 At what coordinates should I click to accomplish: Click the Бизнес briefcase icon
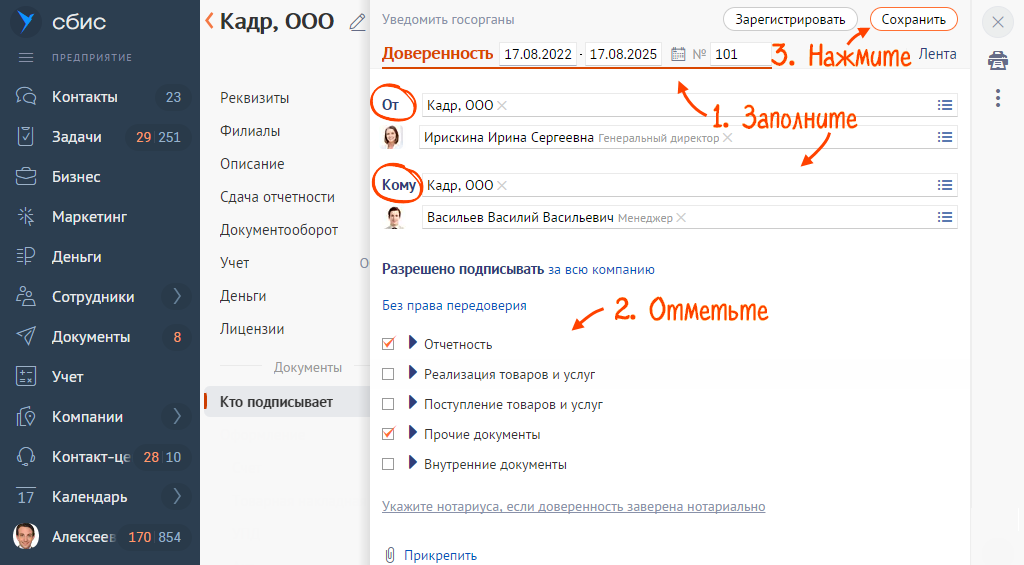(x=26, y=176)
